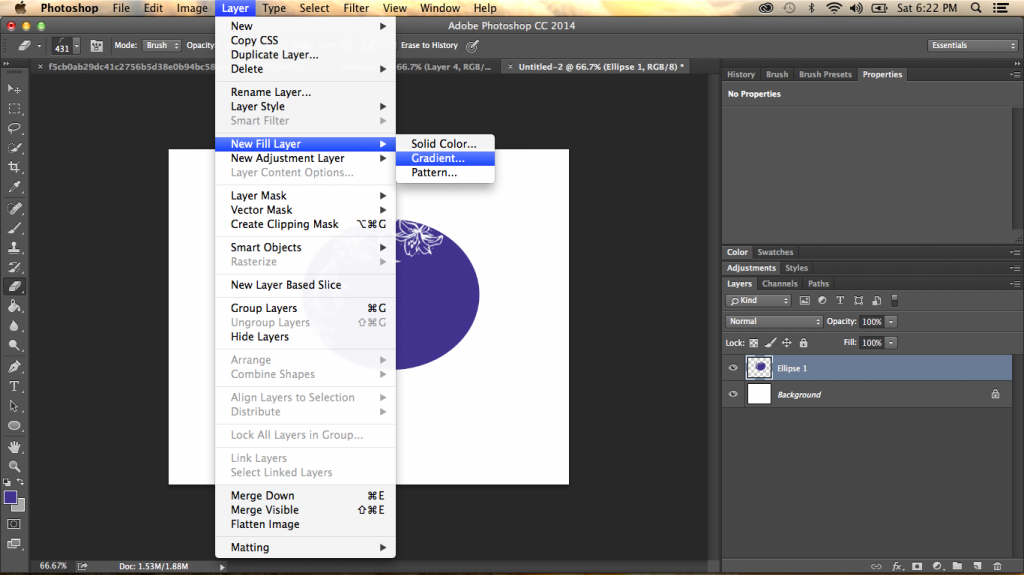This screenshot has height=575, width=1024.
Task: Click the background color swatch
Action: click(x=20, y=506)
